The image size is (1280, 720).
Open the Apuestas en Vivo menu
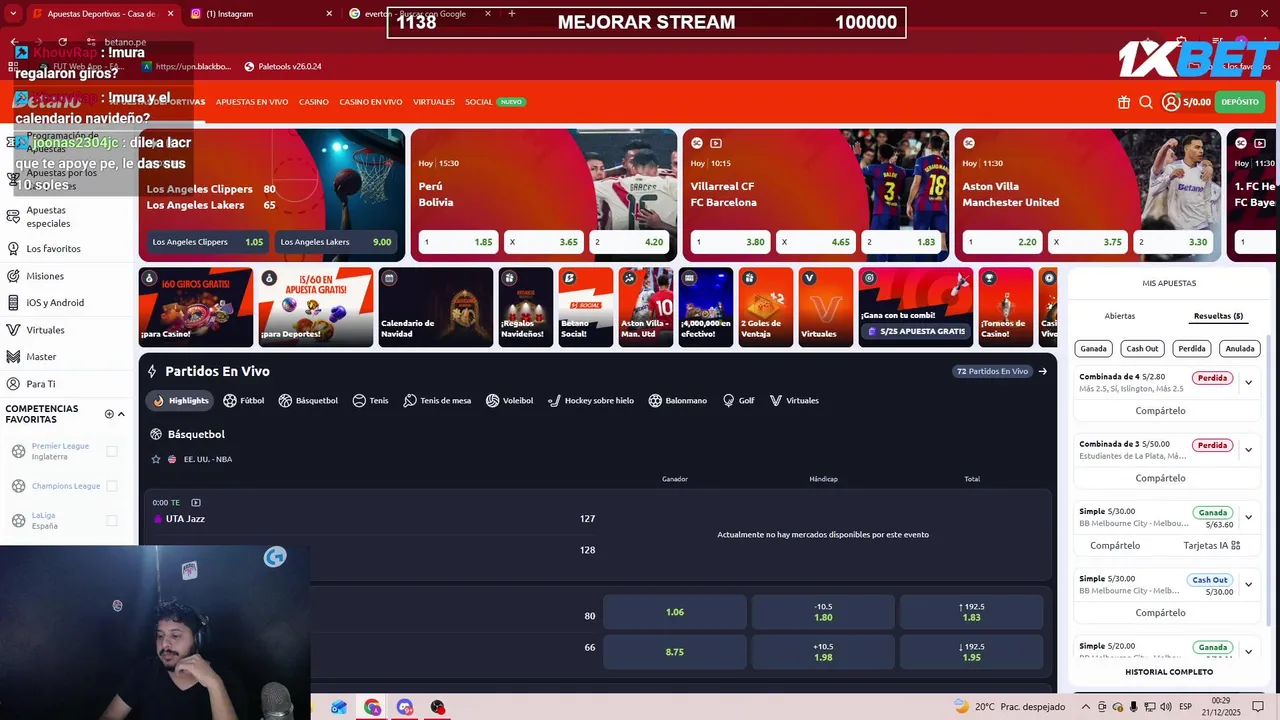click(252, 102)
